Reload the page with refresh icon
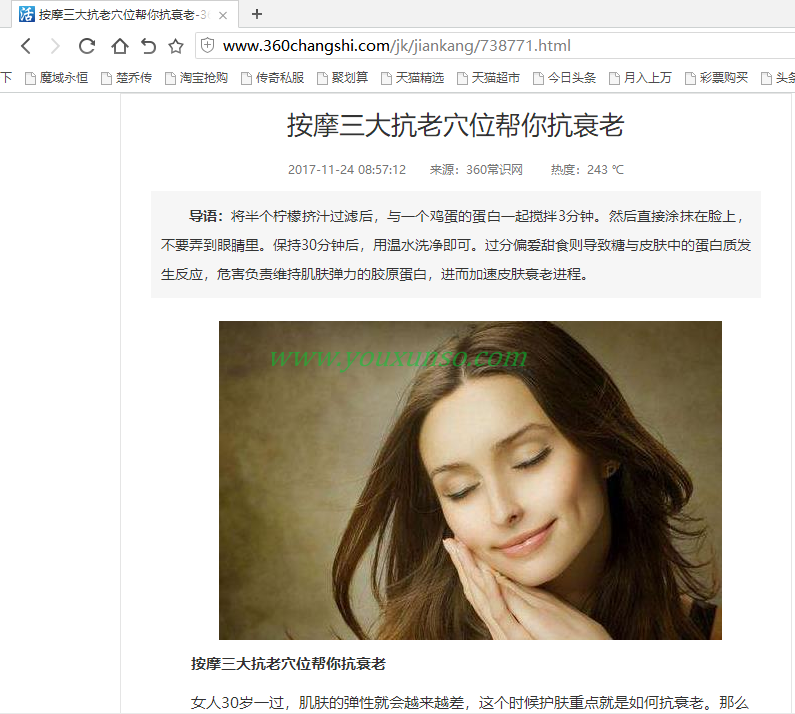The image size is (795, 714). 87,46
